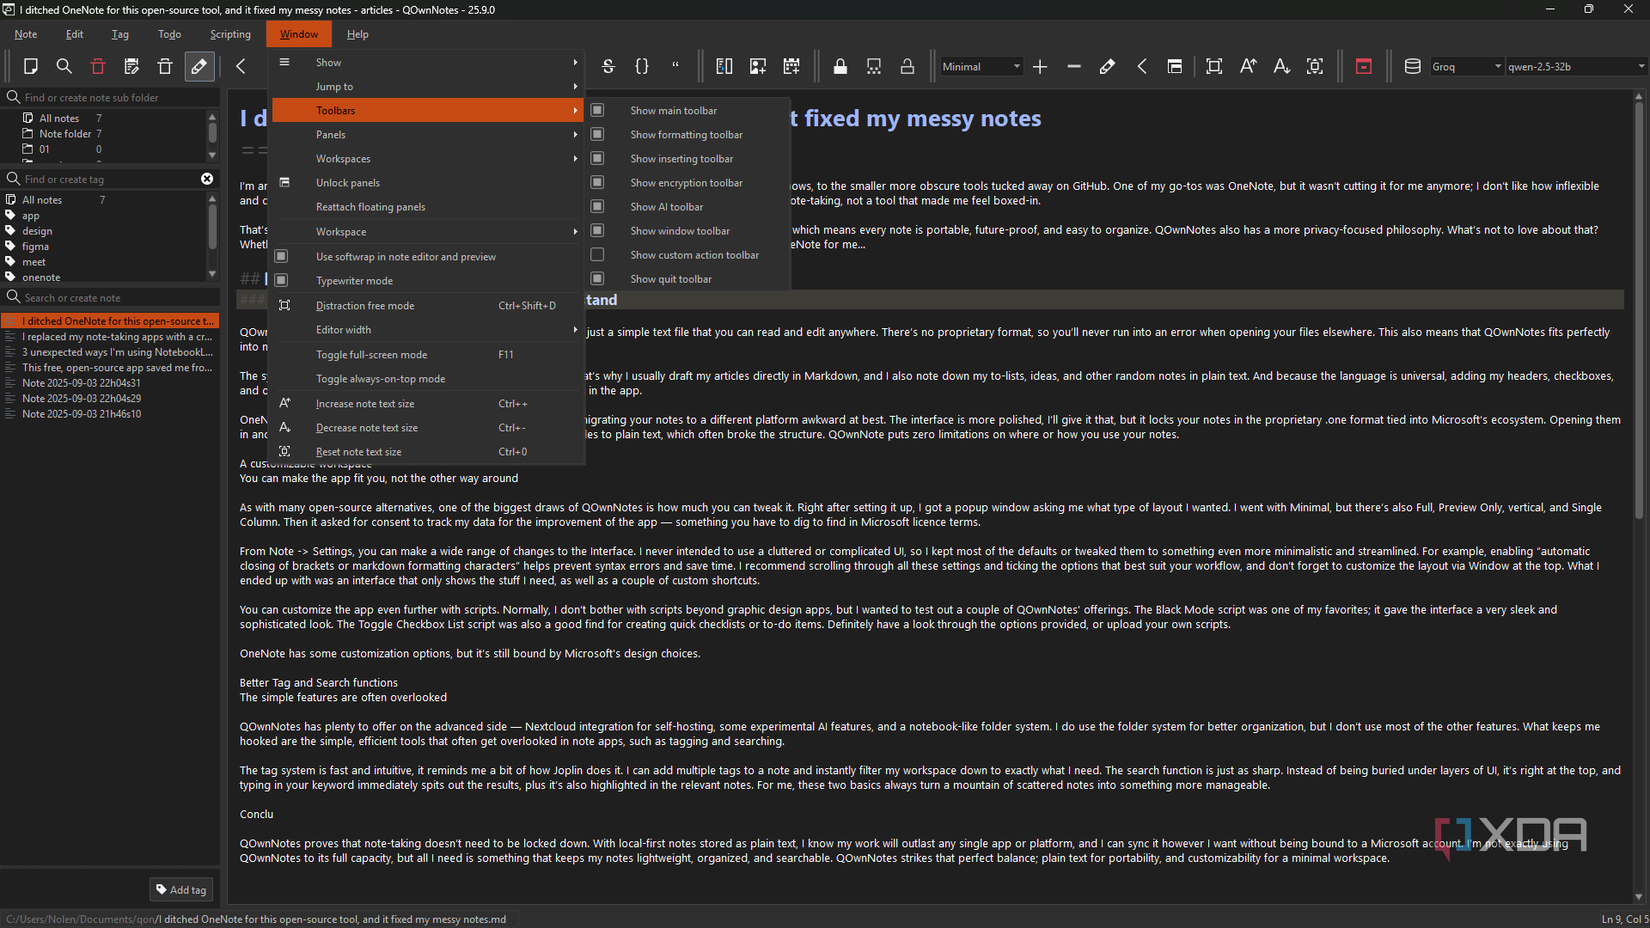
Task: Expand the Workspaces submenu
Action: [428, 158]
